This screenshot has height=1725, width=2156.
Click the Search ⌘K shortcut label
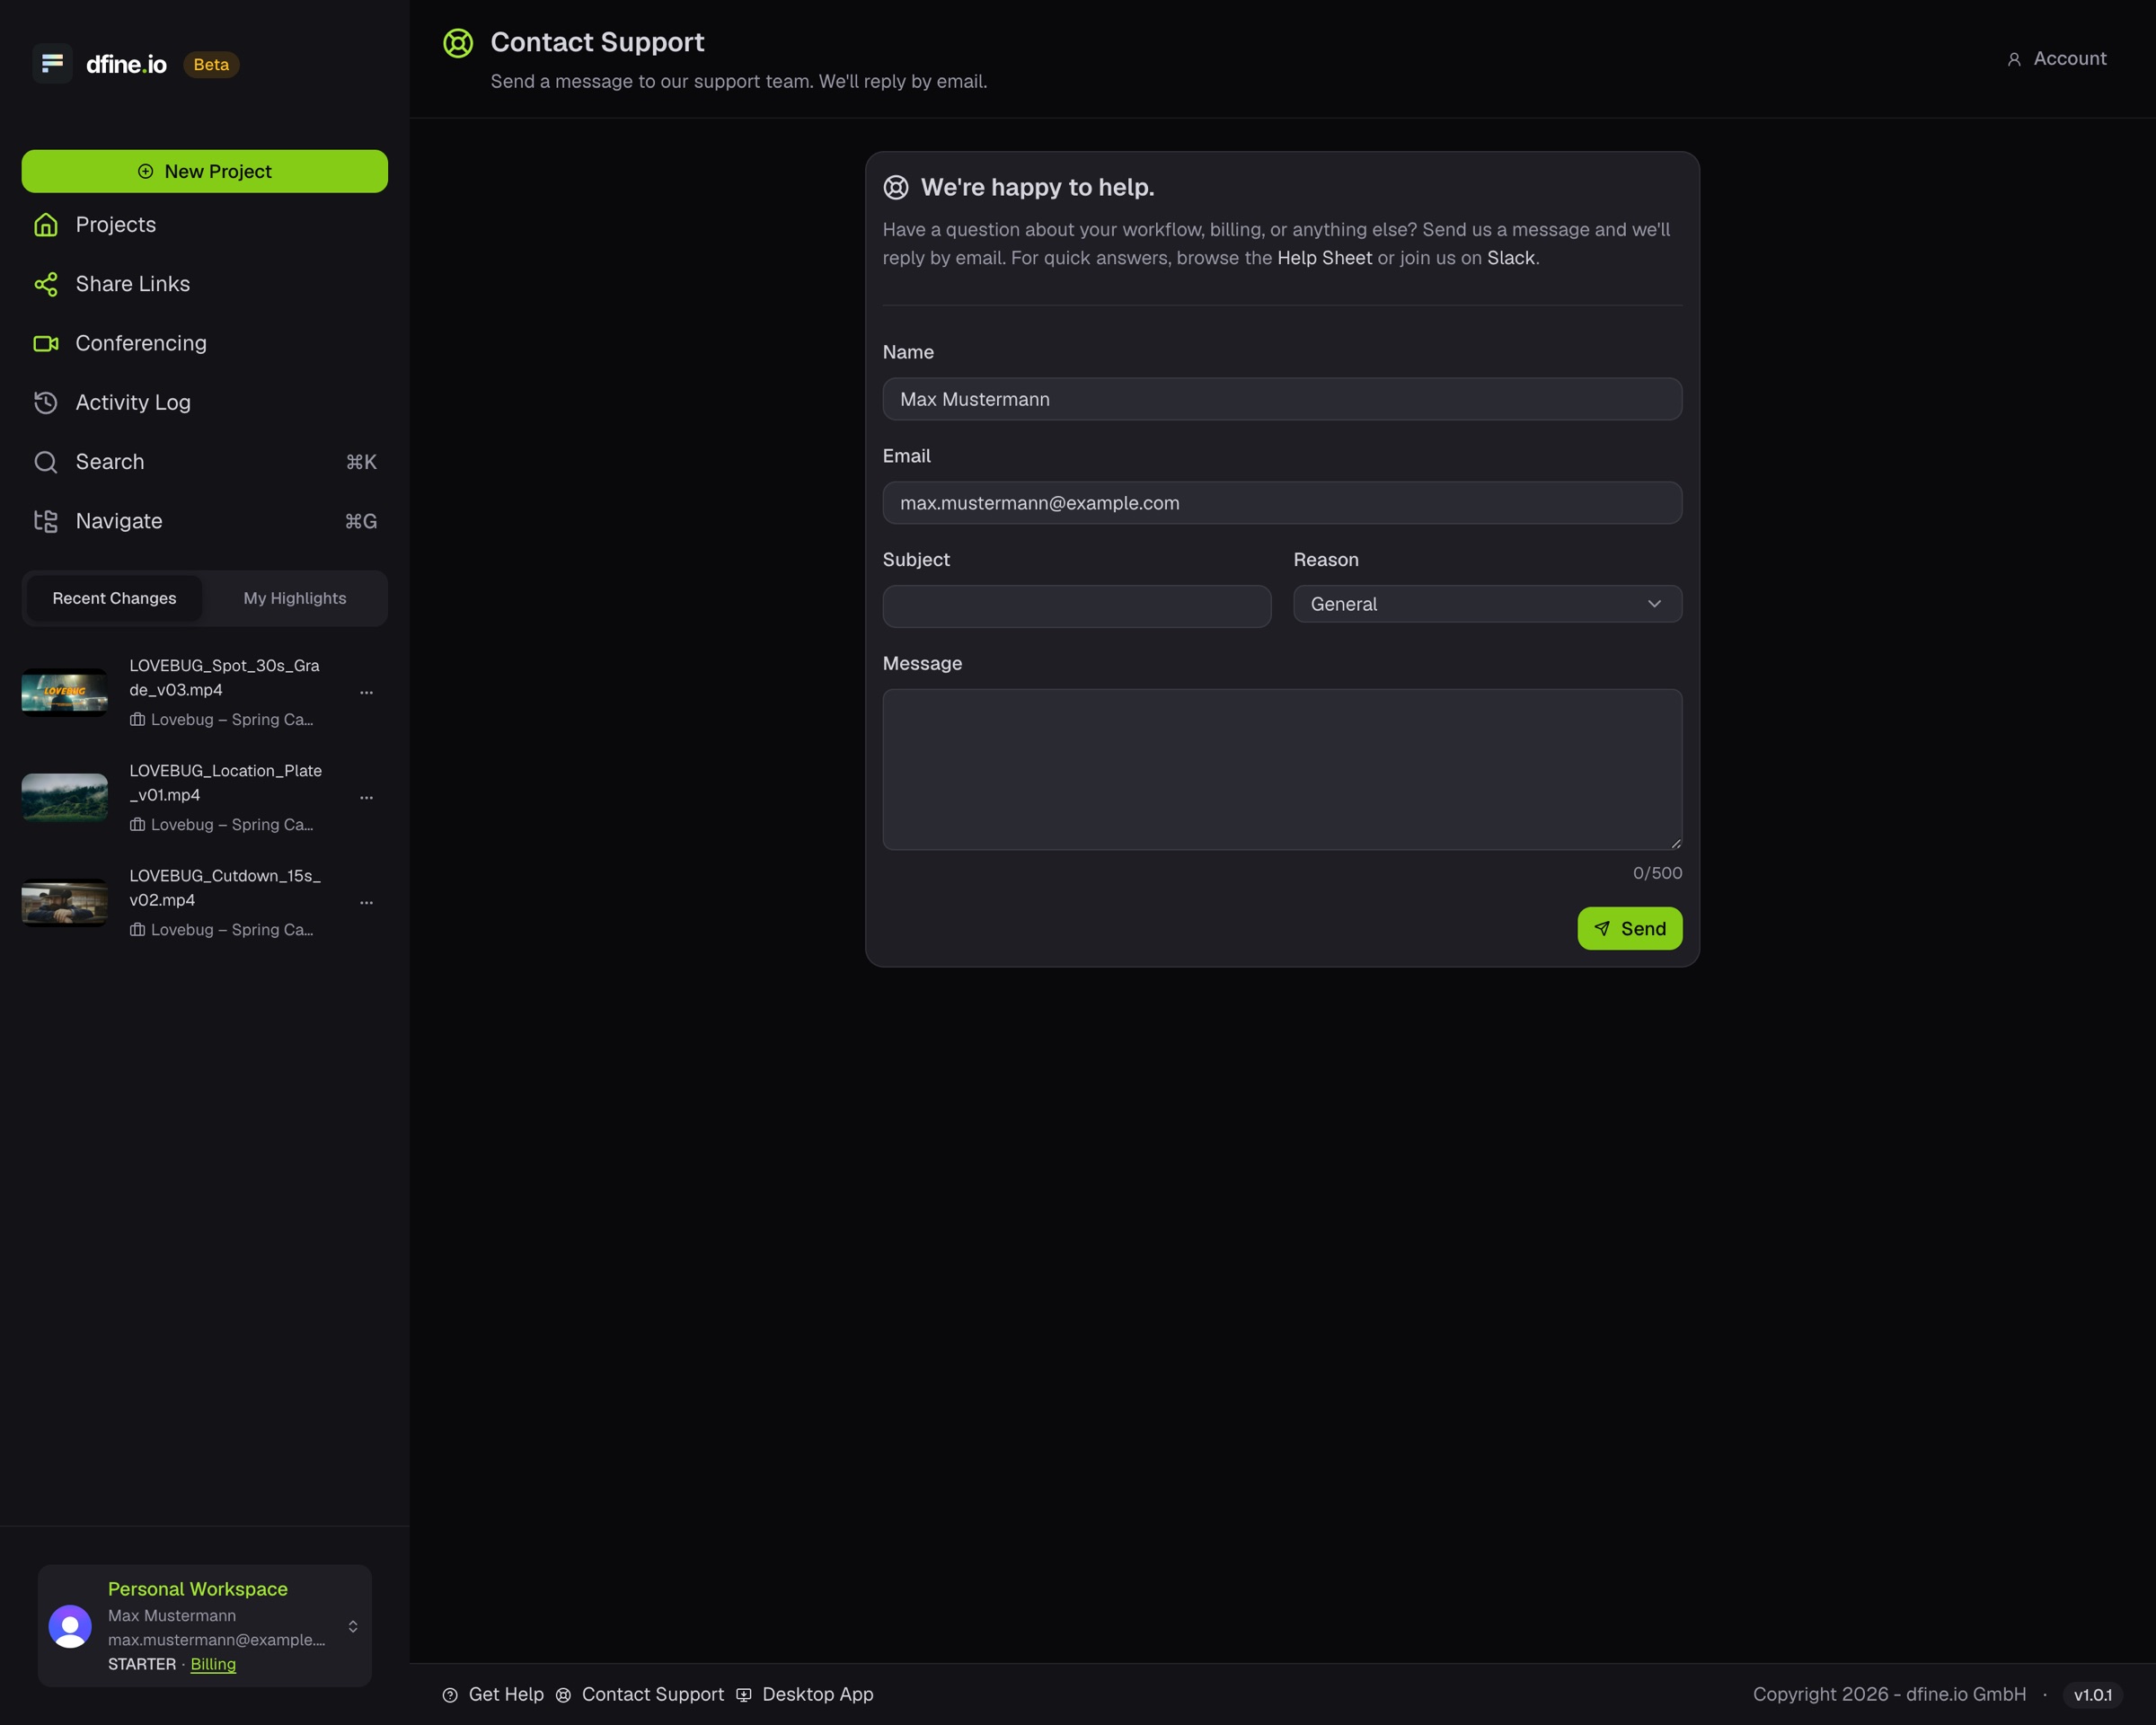pos(361,462)
